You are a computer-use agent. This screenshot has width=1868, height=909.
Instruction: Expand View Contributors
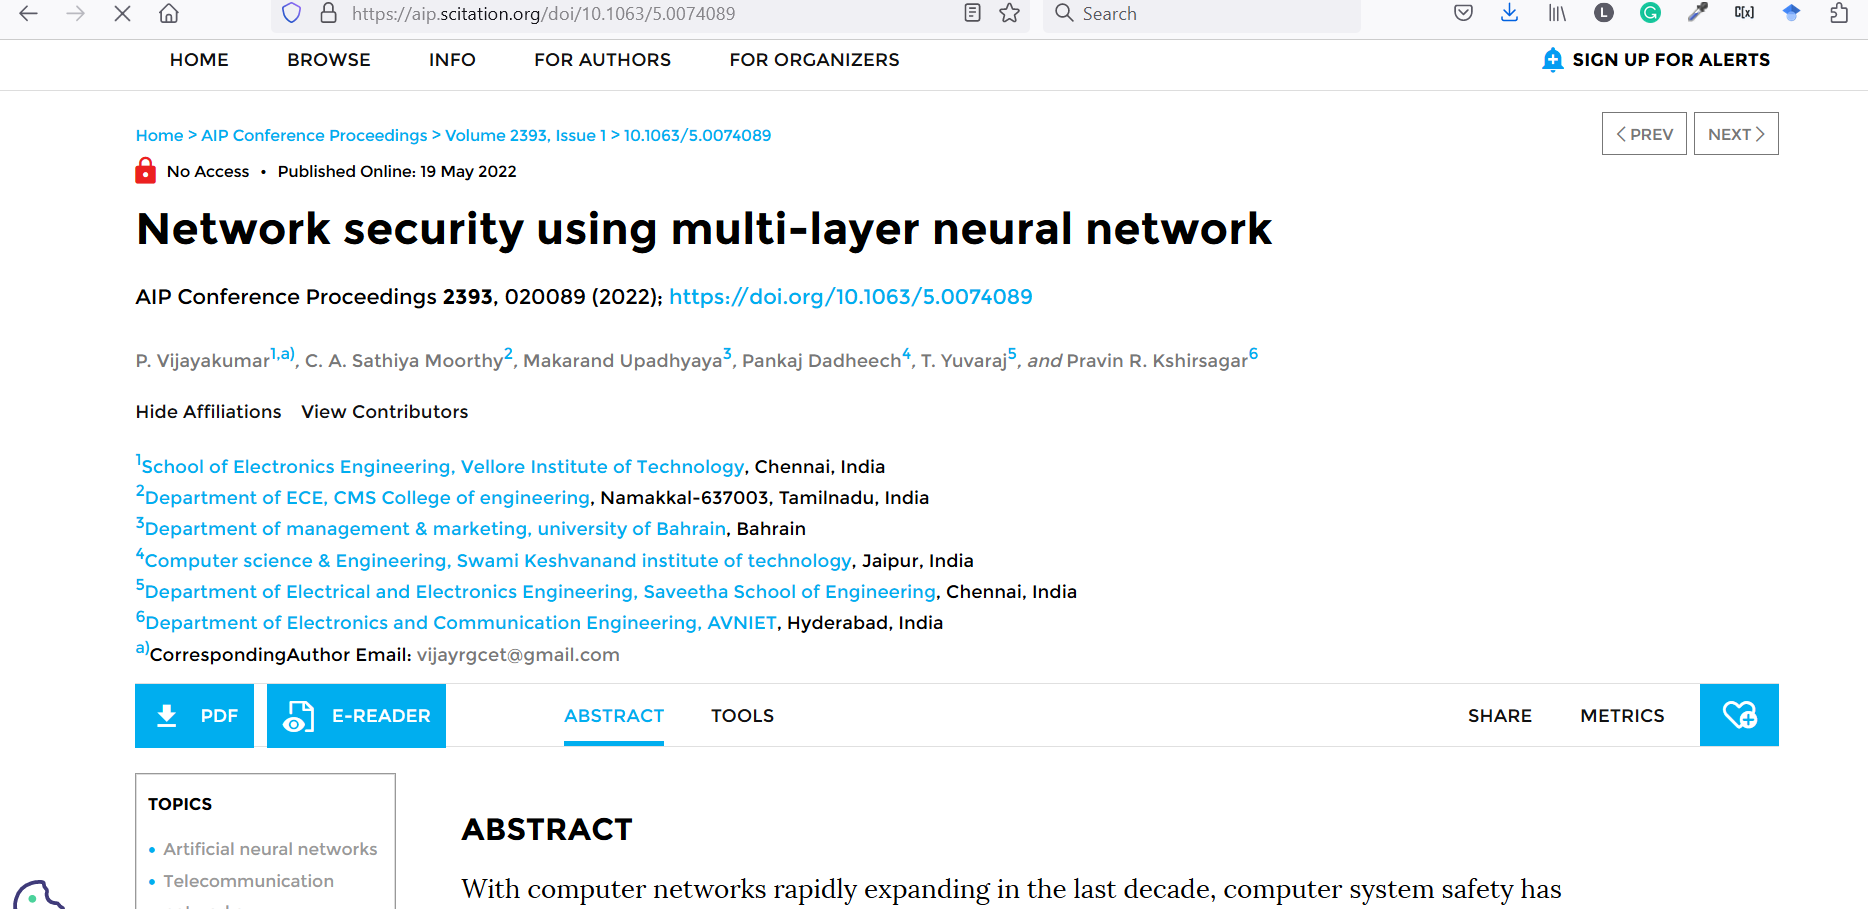(x=384, y=412)
